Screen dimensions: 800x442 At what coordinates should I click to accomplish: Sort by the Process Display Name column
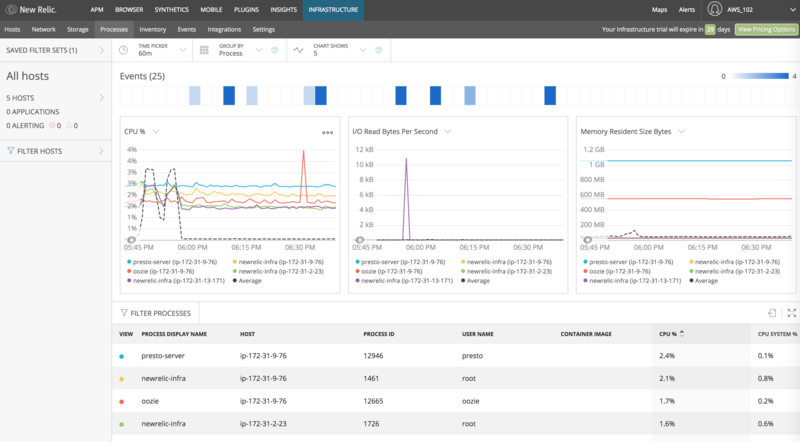coord(174,334)
